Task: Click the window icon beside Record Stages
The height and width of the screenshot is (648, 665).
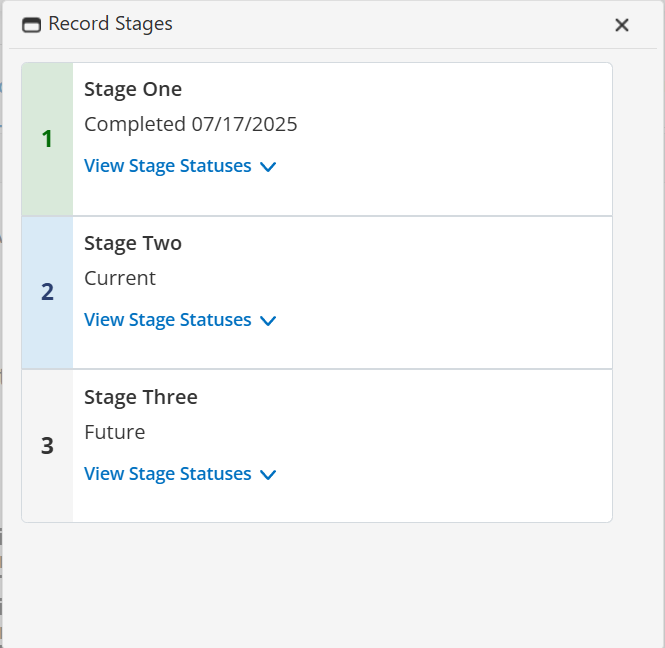Action: coord(32,25)
